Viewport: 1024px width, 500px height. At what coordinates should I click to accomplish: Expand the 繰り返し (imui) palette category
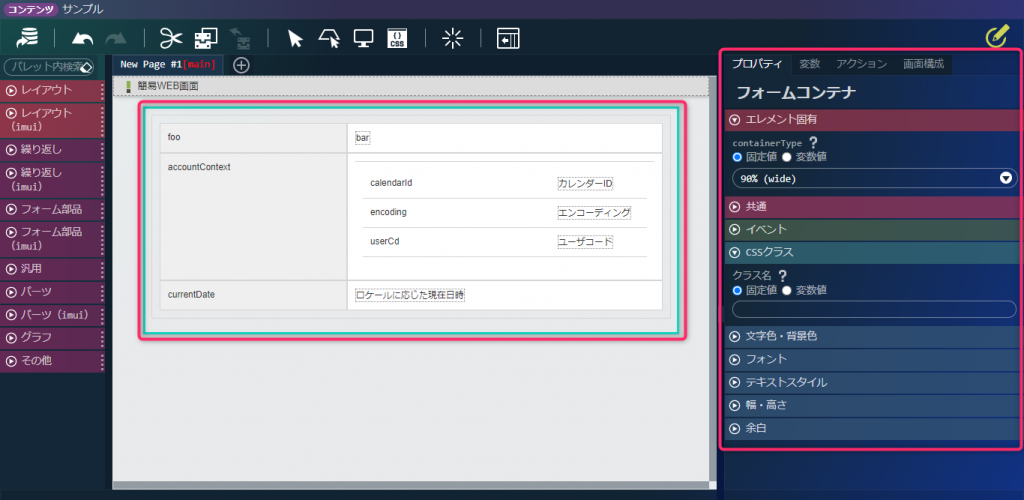click(x=52, y=180)
